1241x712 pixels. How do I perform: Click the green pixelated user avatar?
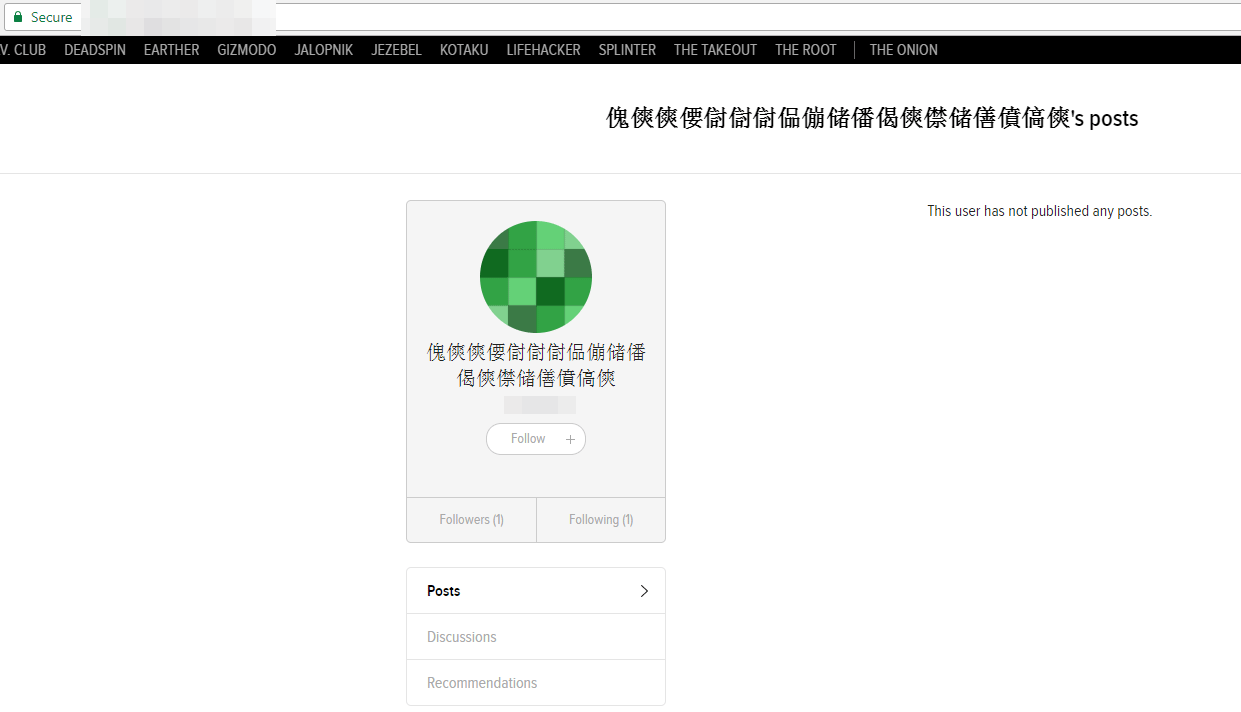click(x=536, y=277)
